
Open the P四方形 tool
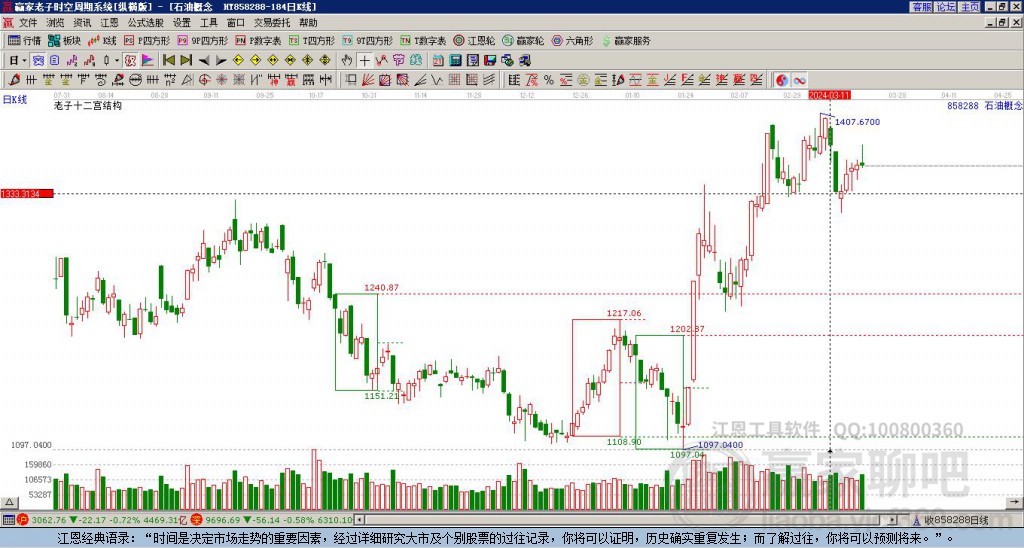point(147,40)
